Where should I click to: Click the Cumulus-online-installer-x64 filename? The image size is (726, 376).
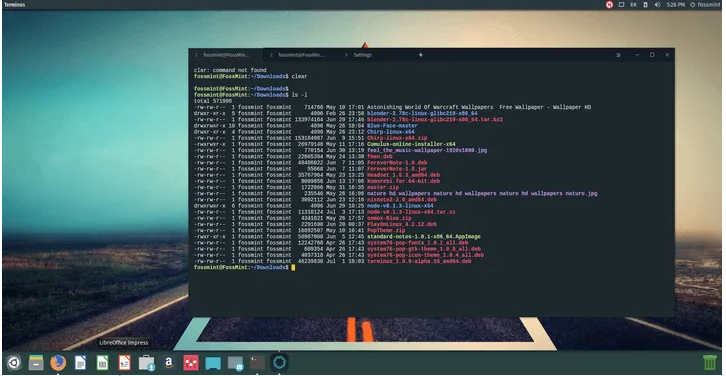[x=411, y=144]
